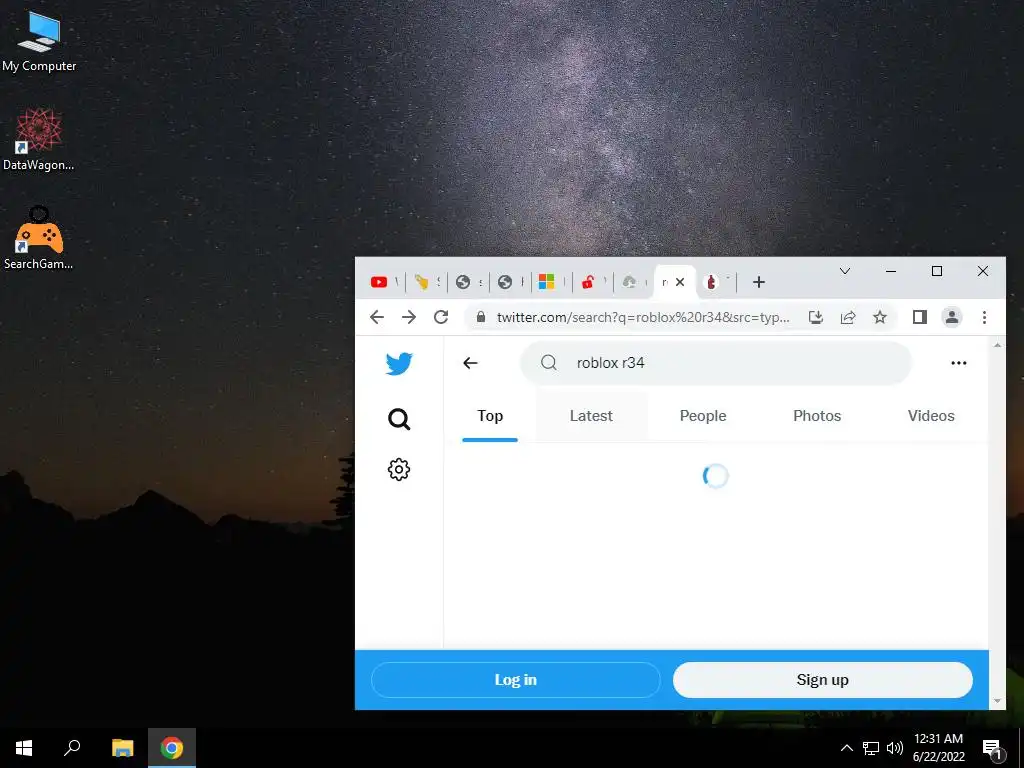Expand the Chrome tab search chevron
Screen dimensions: 1024x768
(x=844, y=271)
